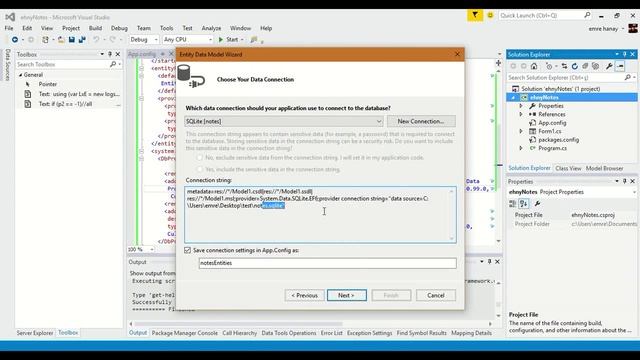Viewport: 640px width, 360px height.
Task: Click the Data Sources vertical side tab
Action: click(7, 64)
